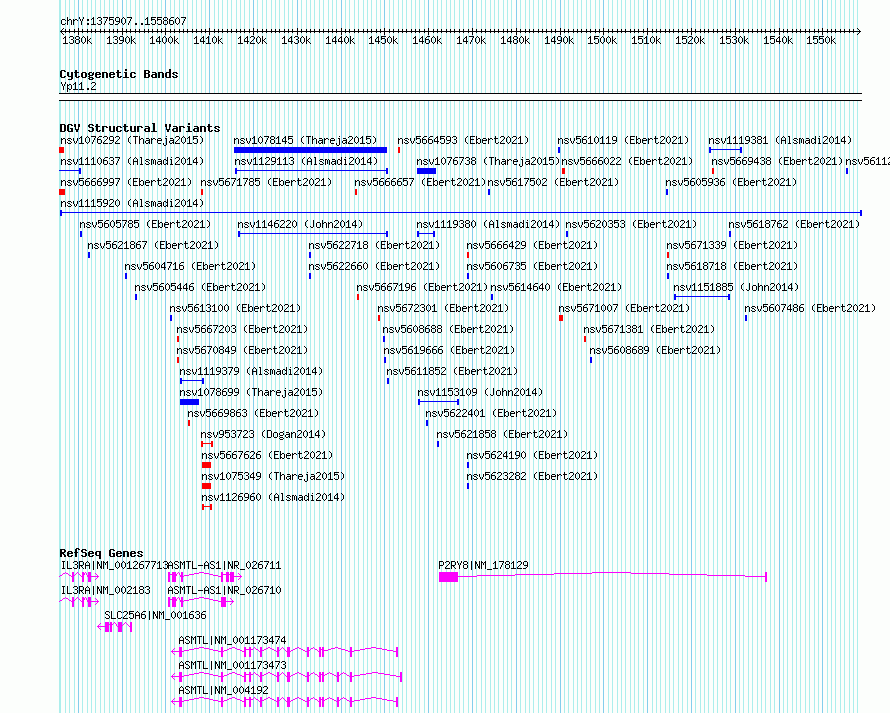Open the nsv1119381 (Alsmadi2014) variant label
Image resolution: width=890 pixels, height=713 pixels.
pyautogui.click(x=780, y=140)
